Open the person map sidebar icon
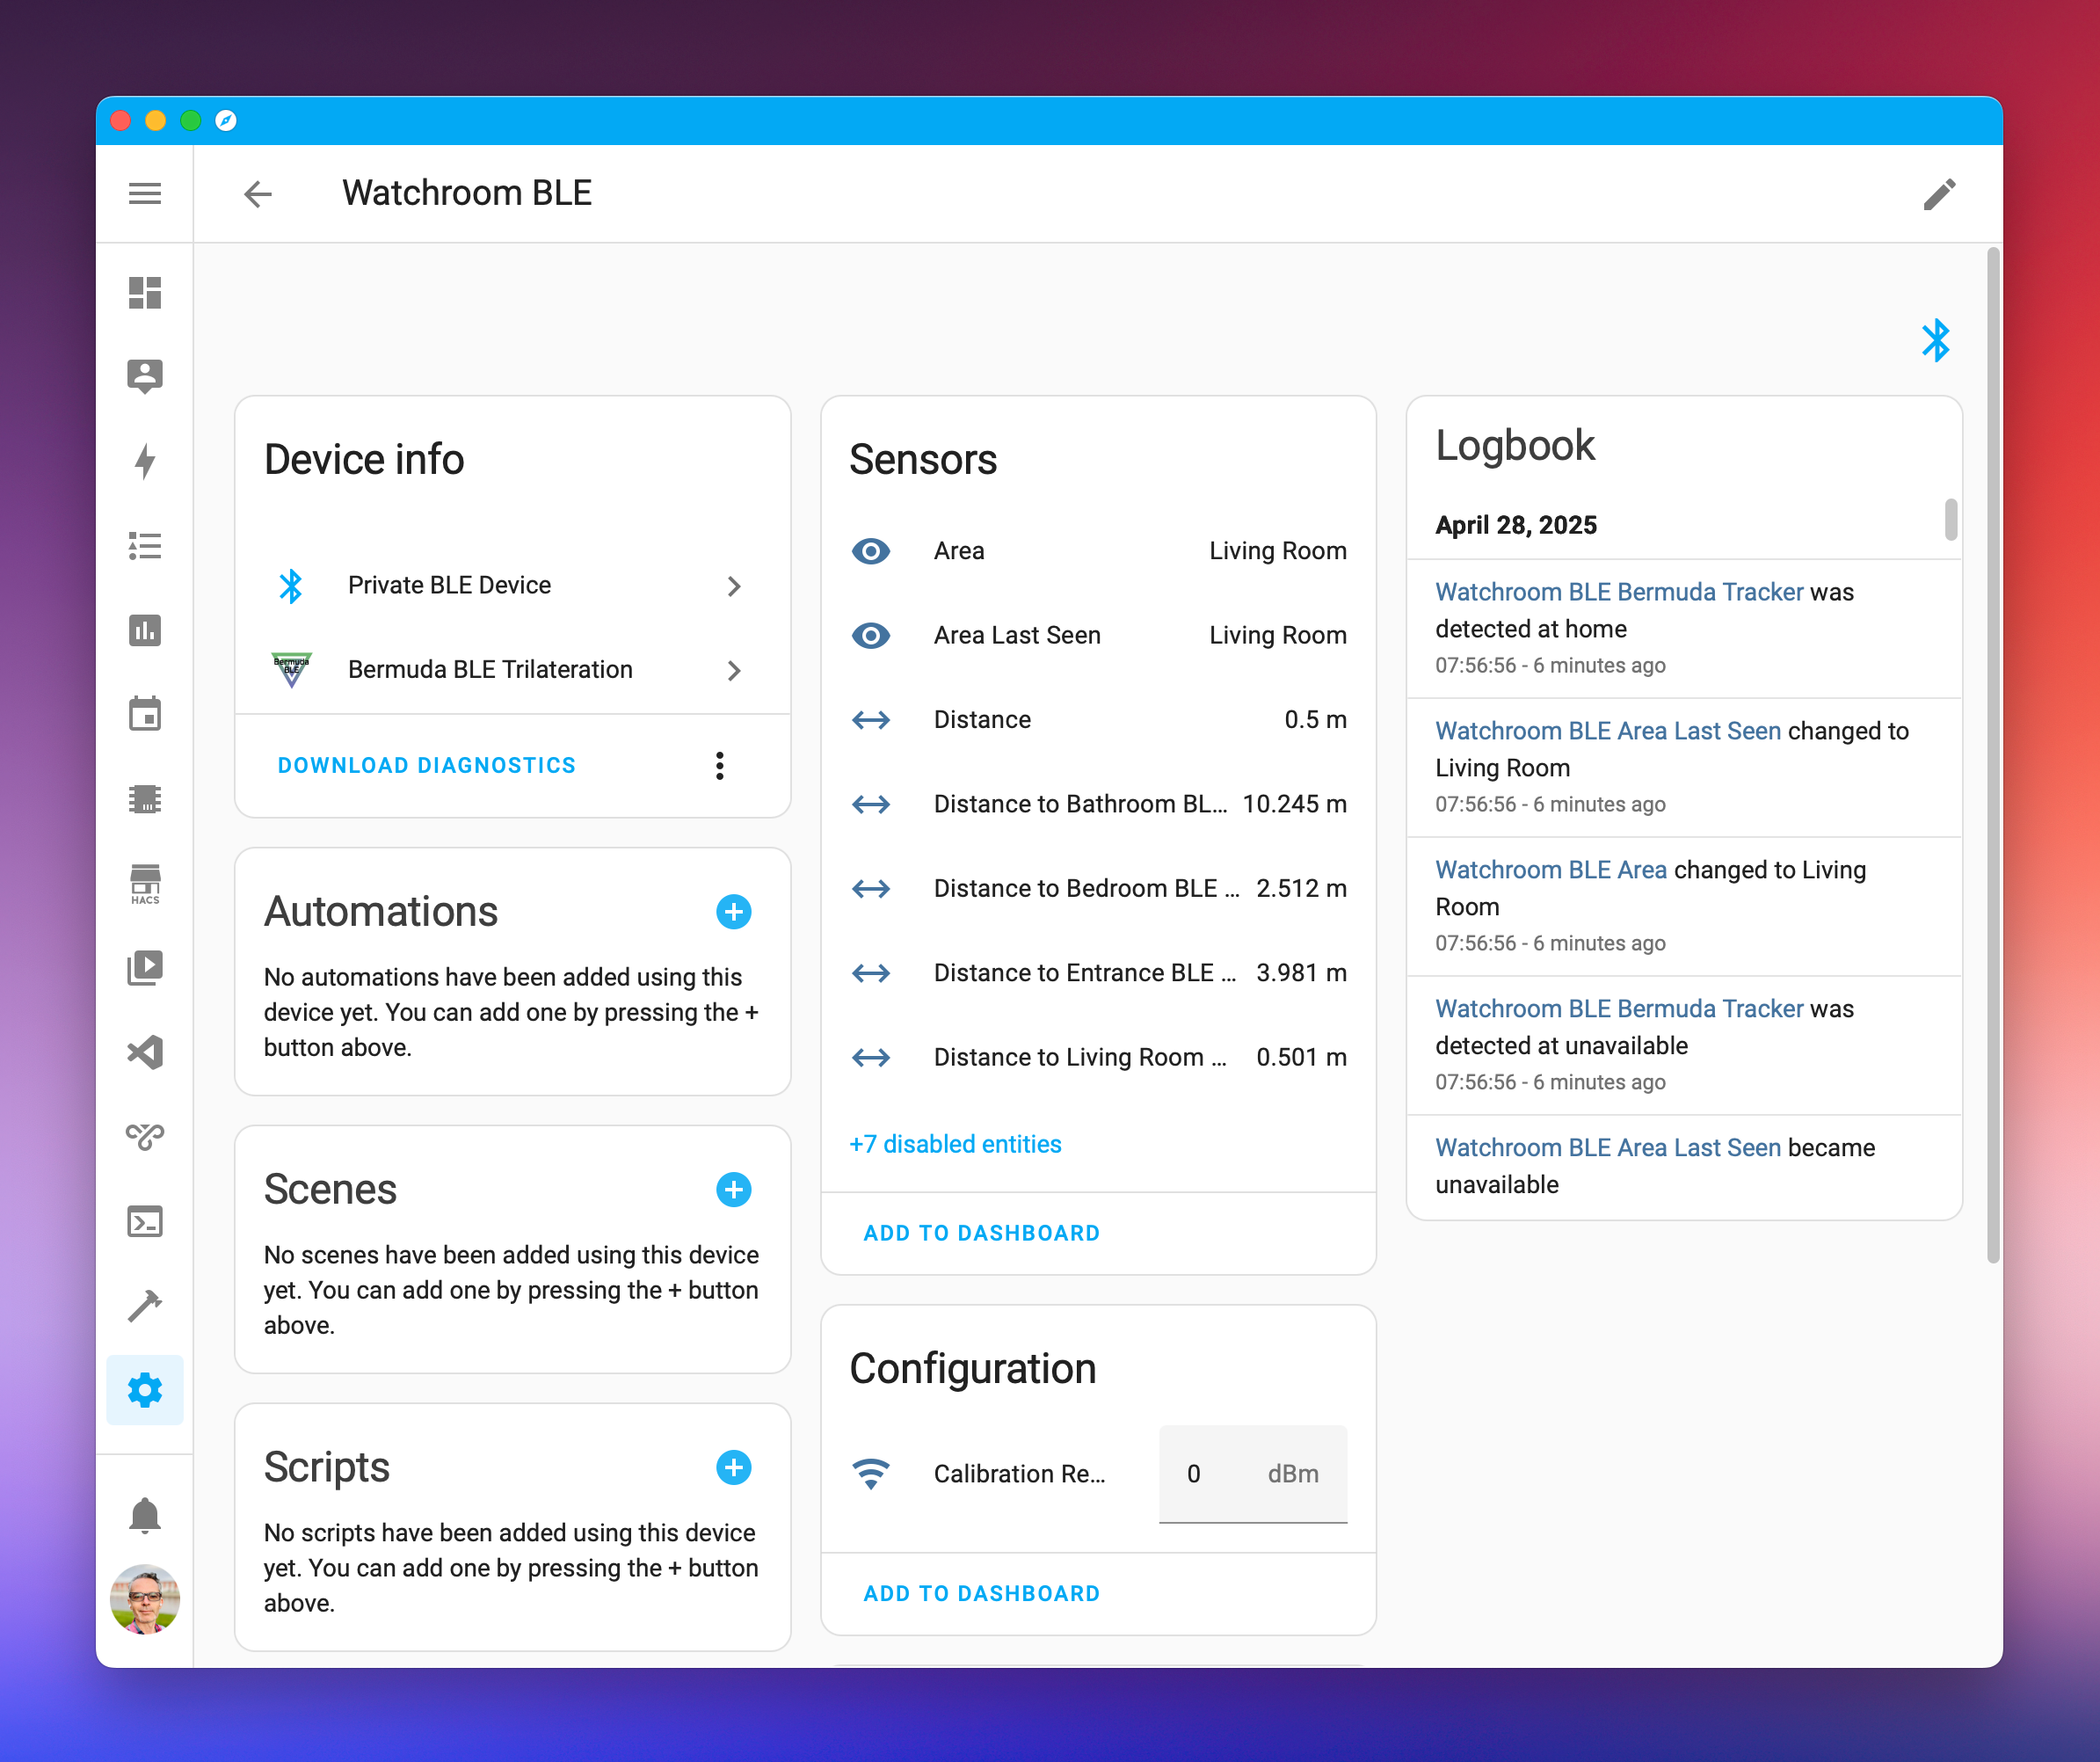The width and height of the screenshot is (2100, 1762). pos(145,377)
